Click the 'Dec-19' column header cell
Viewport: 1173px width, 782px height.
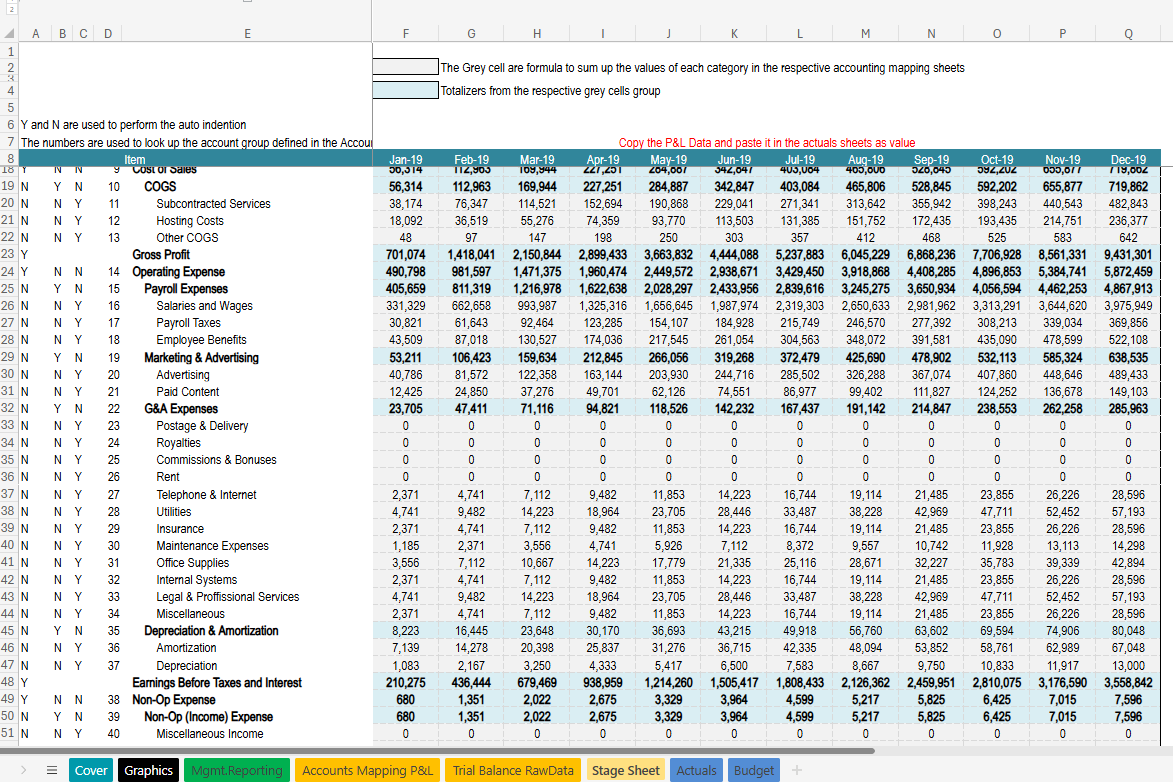[x=1128, y=159]
